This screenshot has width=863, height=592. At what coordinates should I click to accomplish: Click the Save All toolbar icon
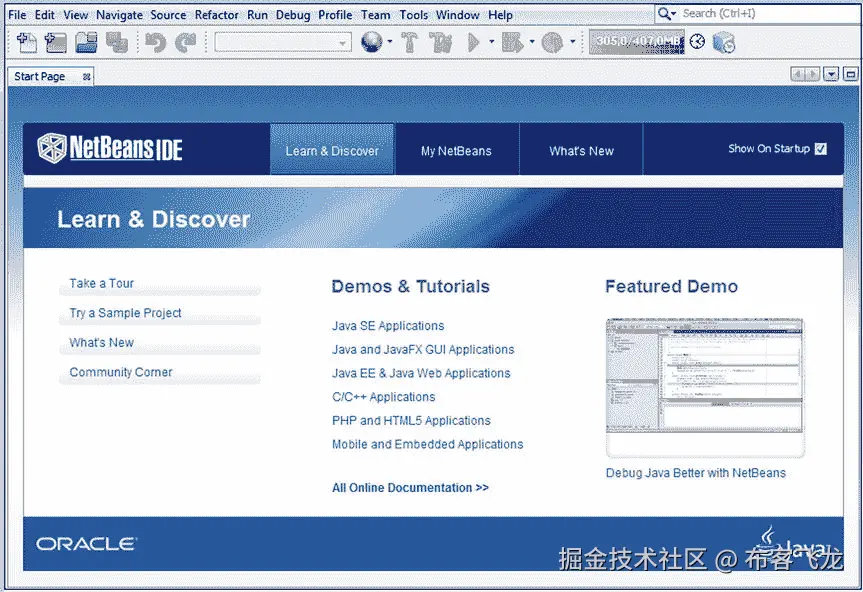[x=117, y=42]
